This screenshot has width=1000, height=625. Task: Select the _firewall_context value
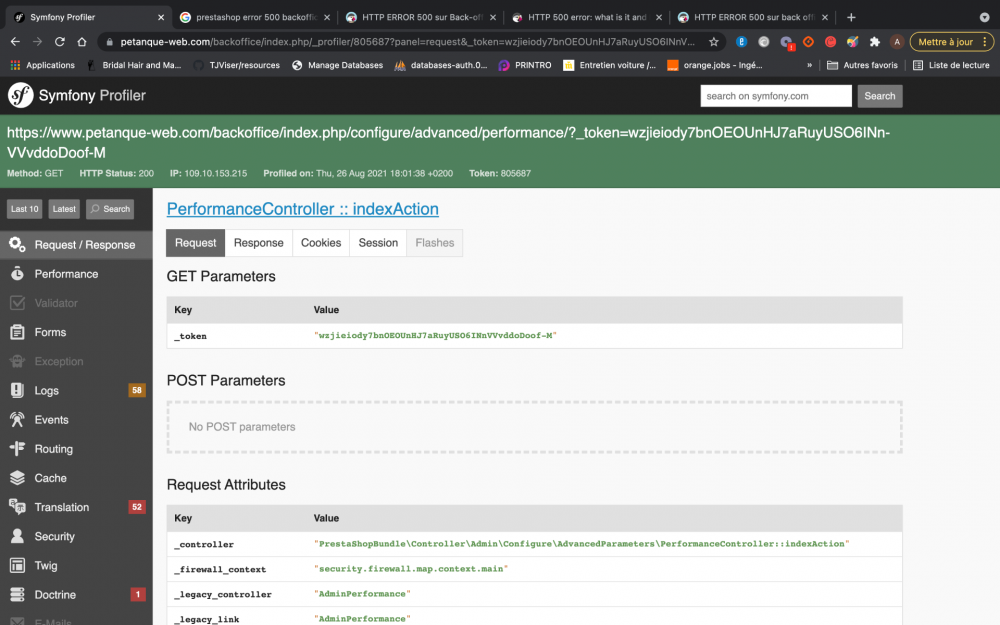tap(411, 569)
